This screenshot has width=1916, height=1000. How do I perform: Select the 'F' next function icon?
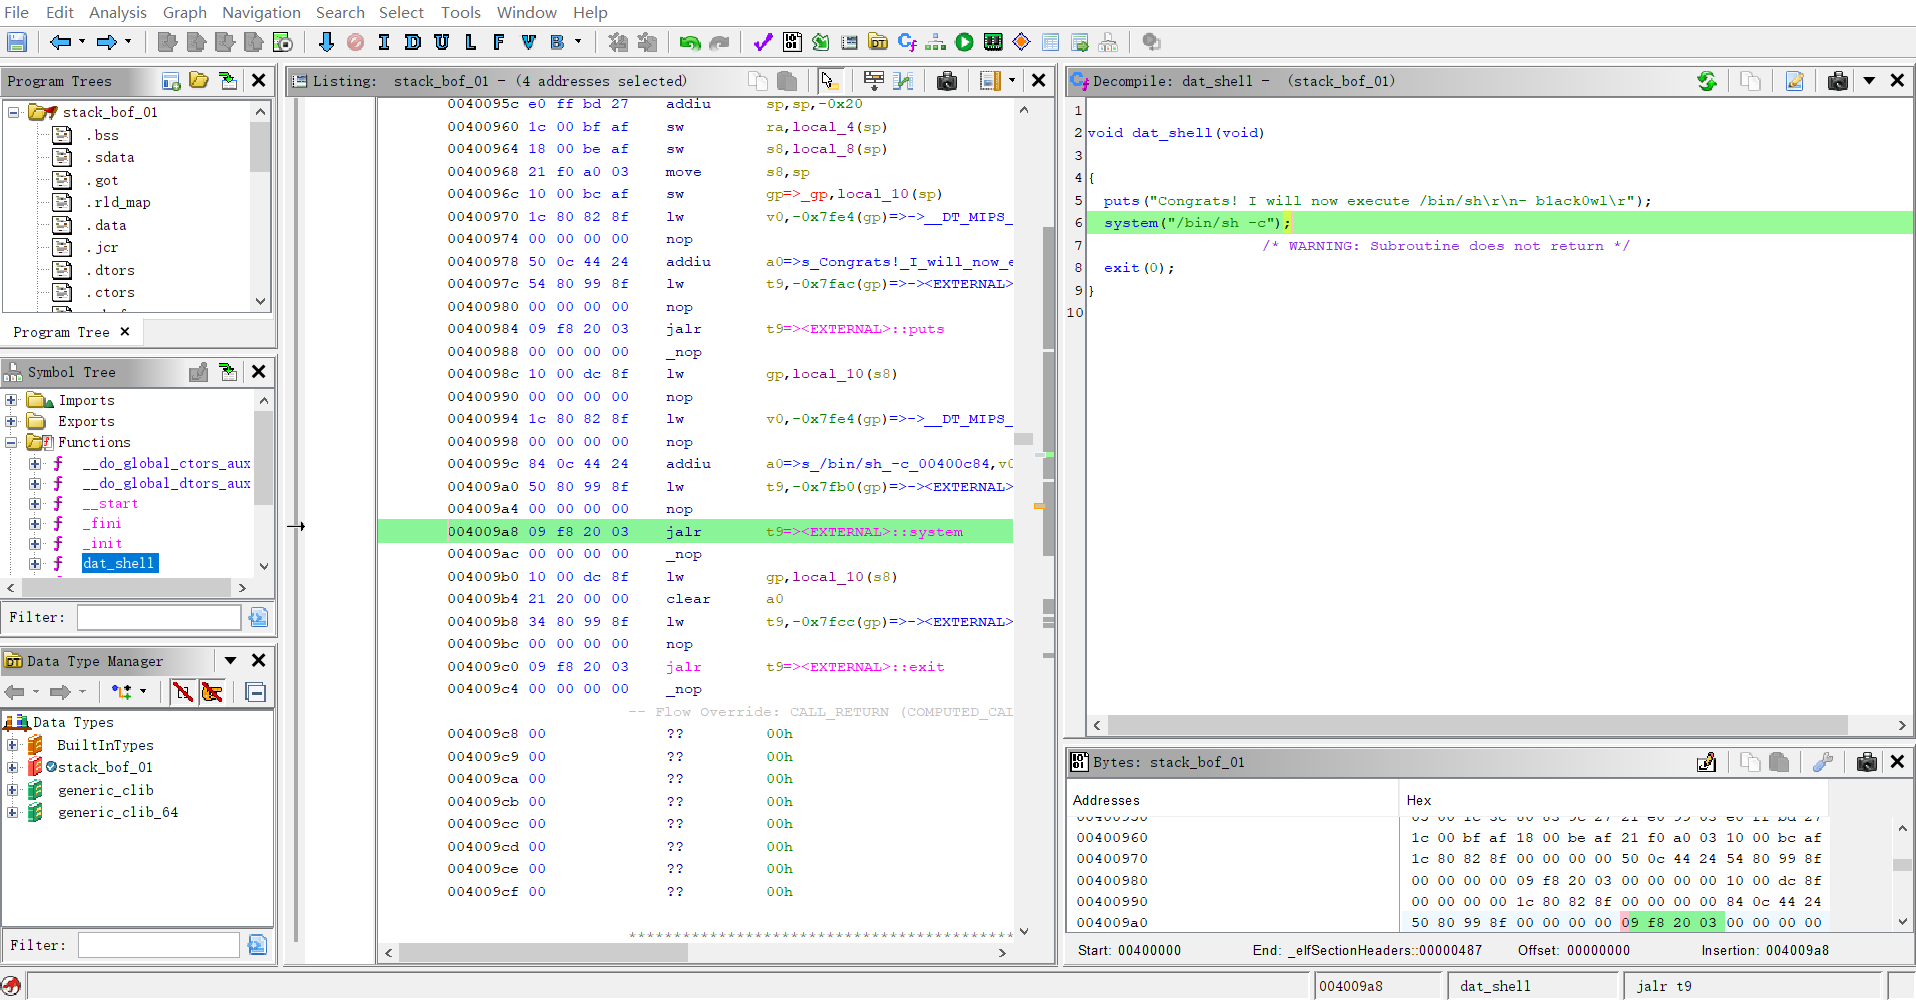pos(499,42)
